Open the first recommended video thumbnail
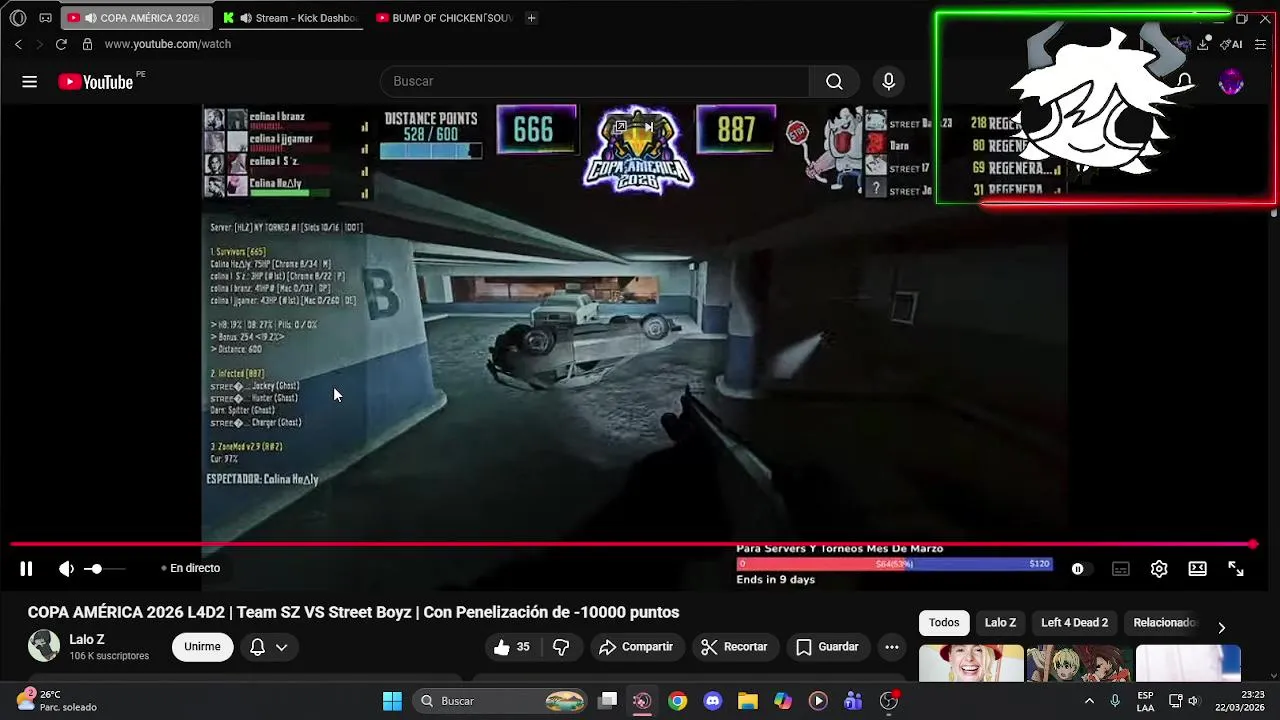Image resolution: width=1280 pixels, height=720 pixels. (x=971, y=663)
